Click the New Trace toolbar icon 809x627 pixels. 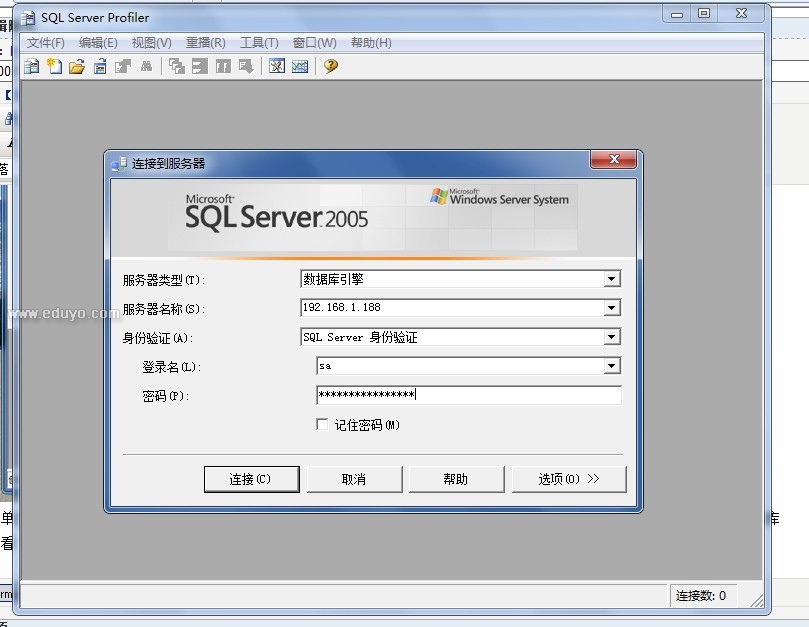click(x=31, y=67)
